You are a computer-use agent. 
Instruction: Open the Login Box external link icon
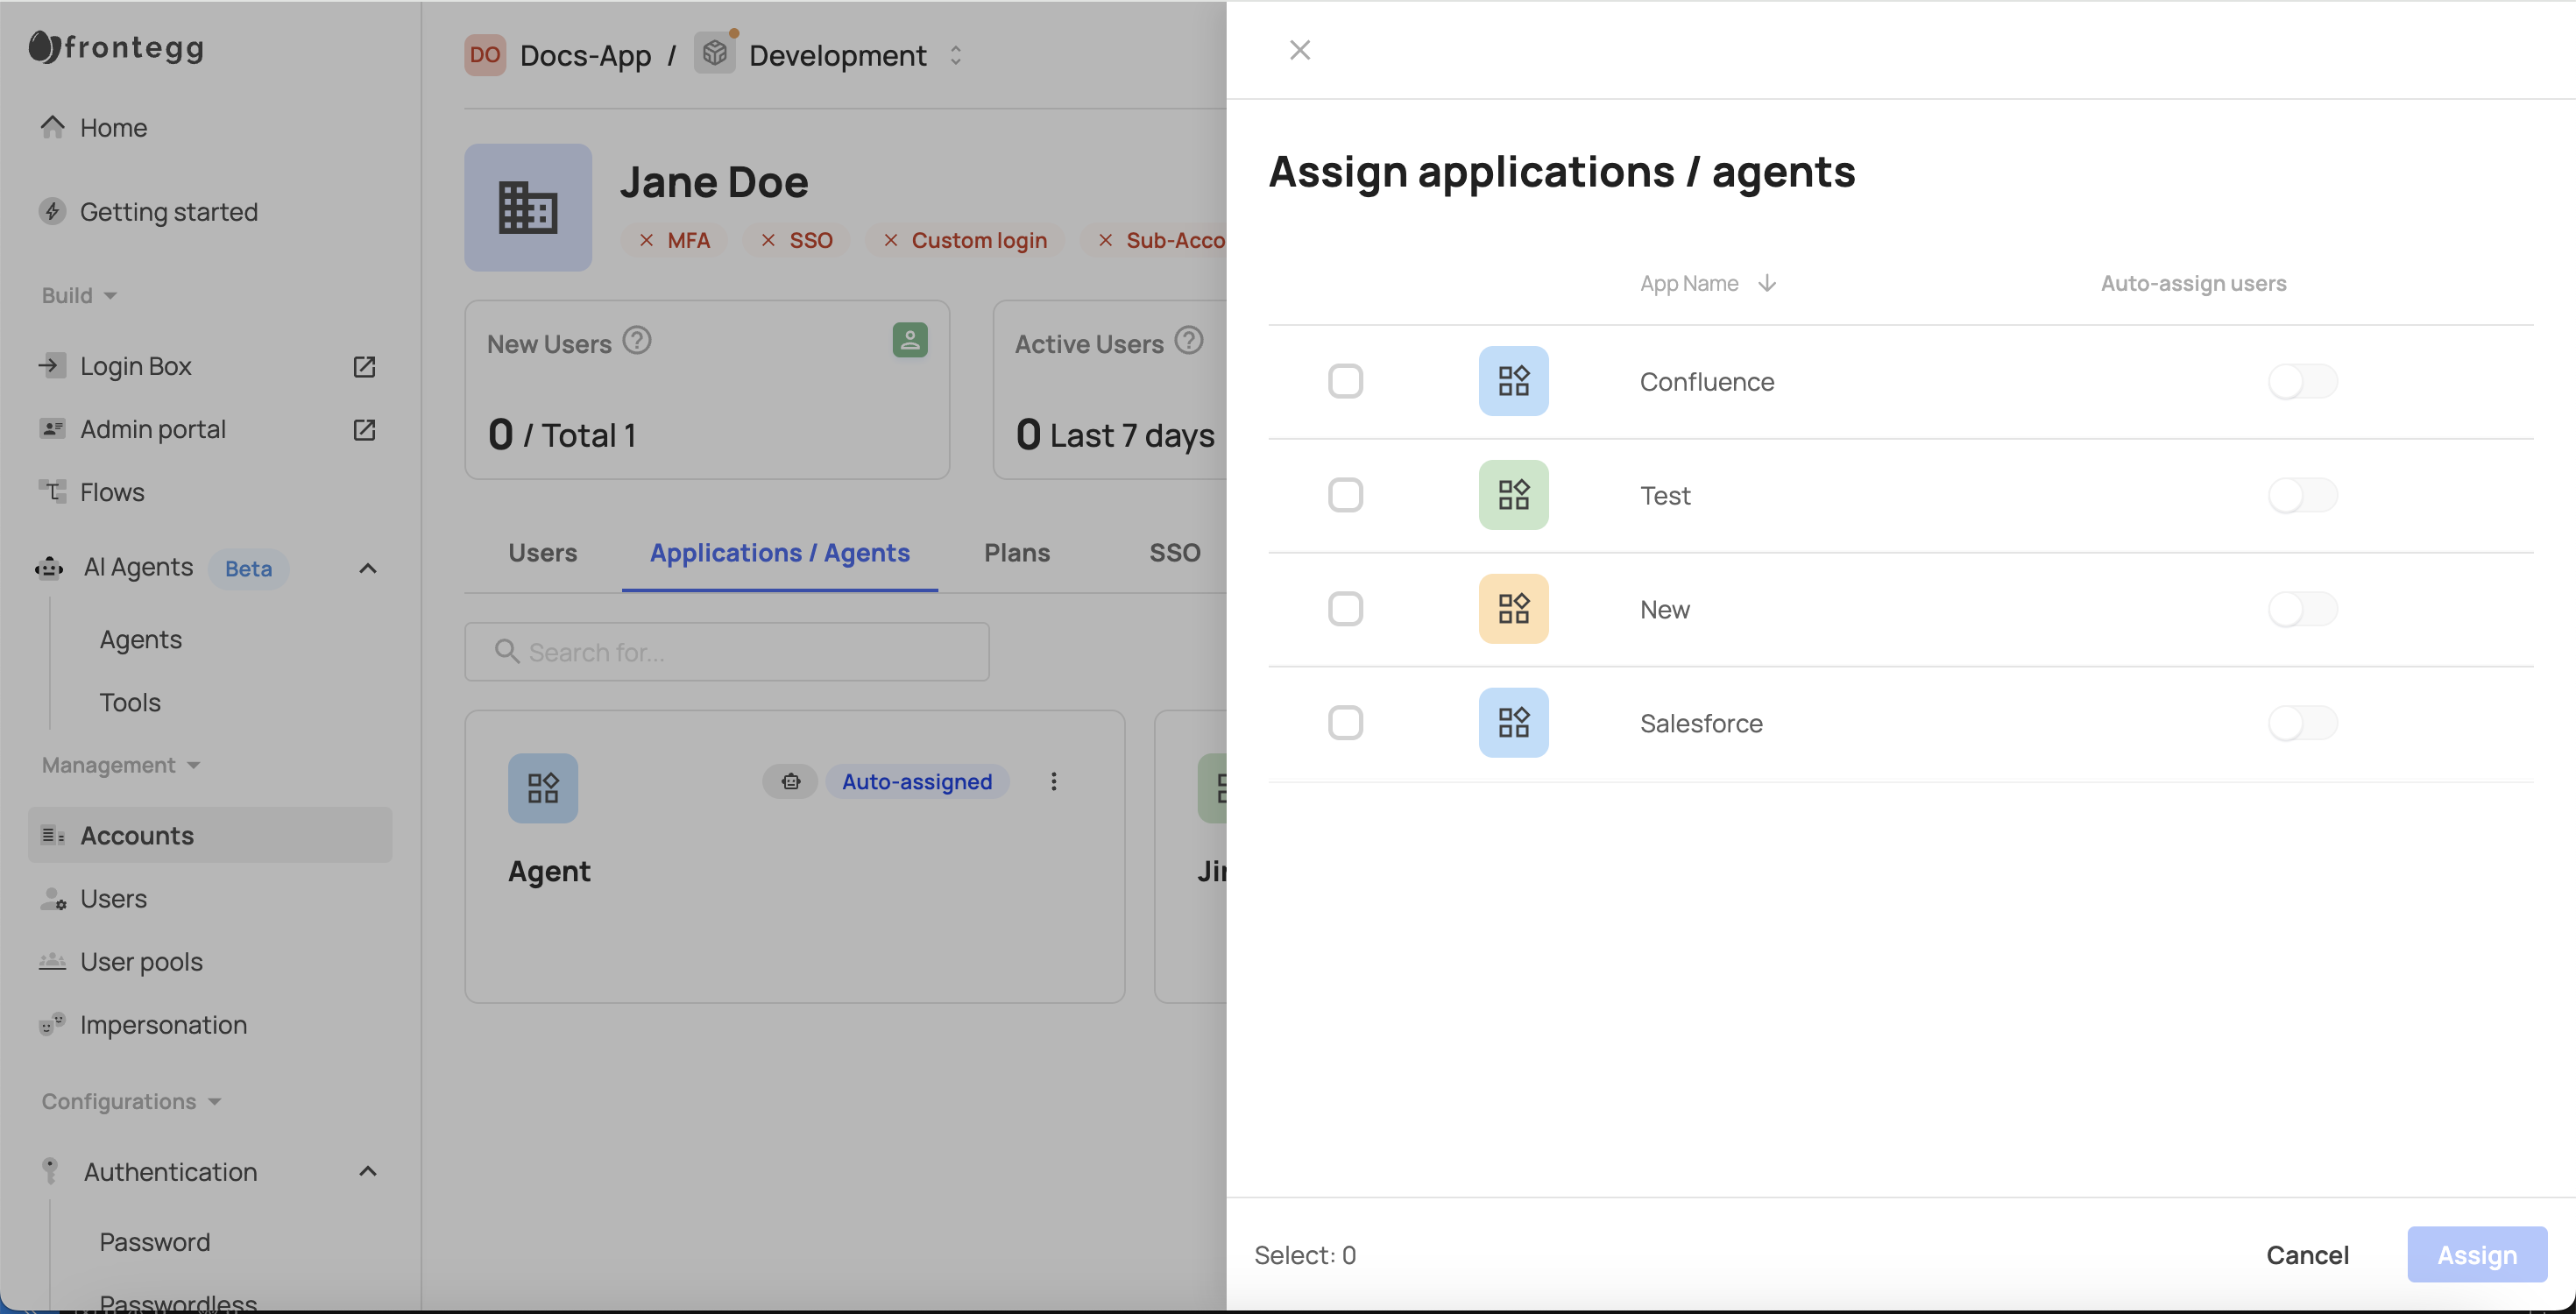(364, 366)
